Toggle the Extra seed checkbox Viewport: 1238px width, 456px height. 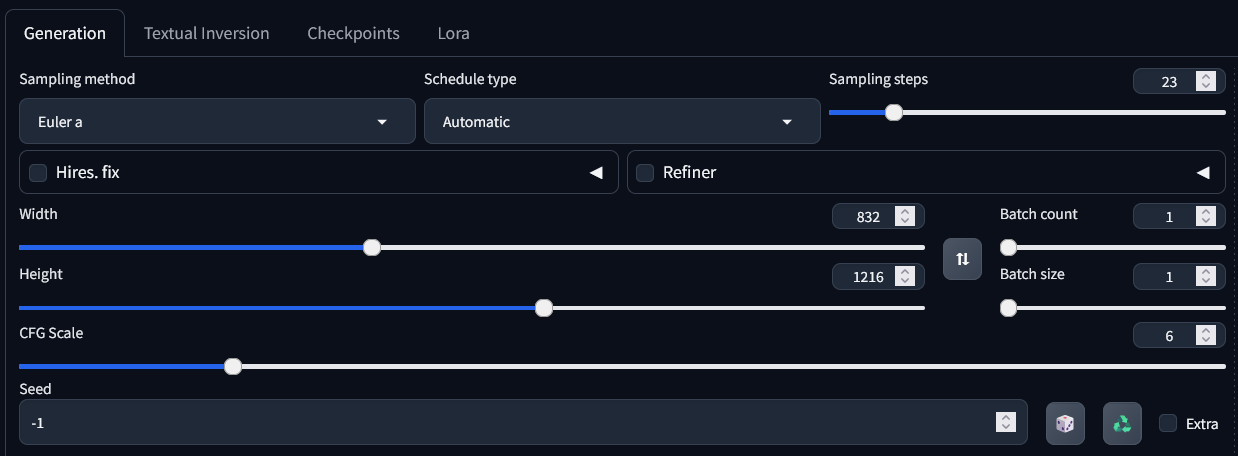tap(1167, 423)
